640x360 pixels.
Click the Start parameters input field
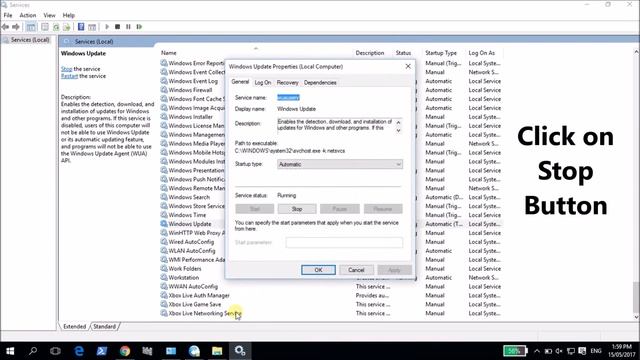[344, 242]
